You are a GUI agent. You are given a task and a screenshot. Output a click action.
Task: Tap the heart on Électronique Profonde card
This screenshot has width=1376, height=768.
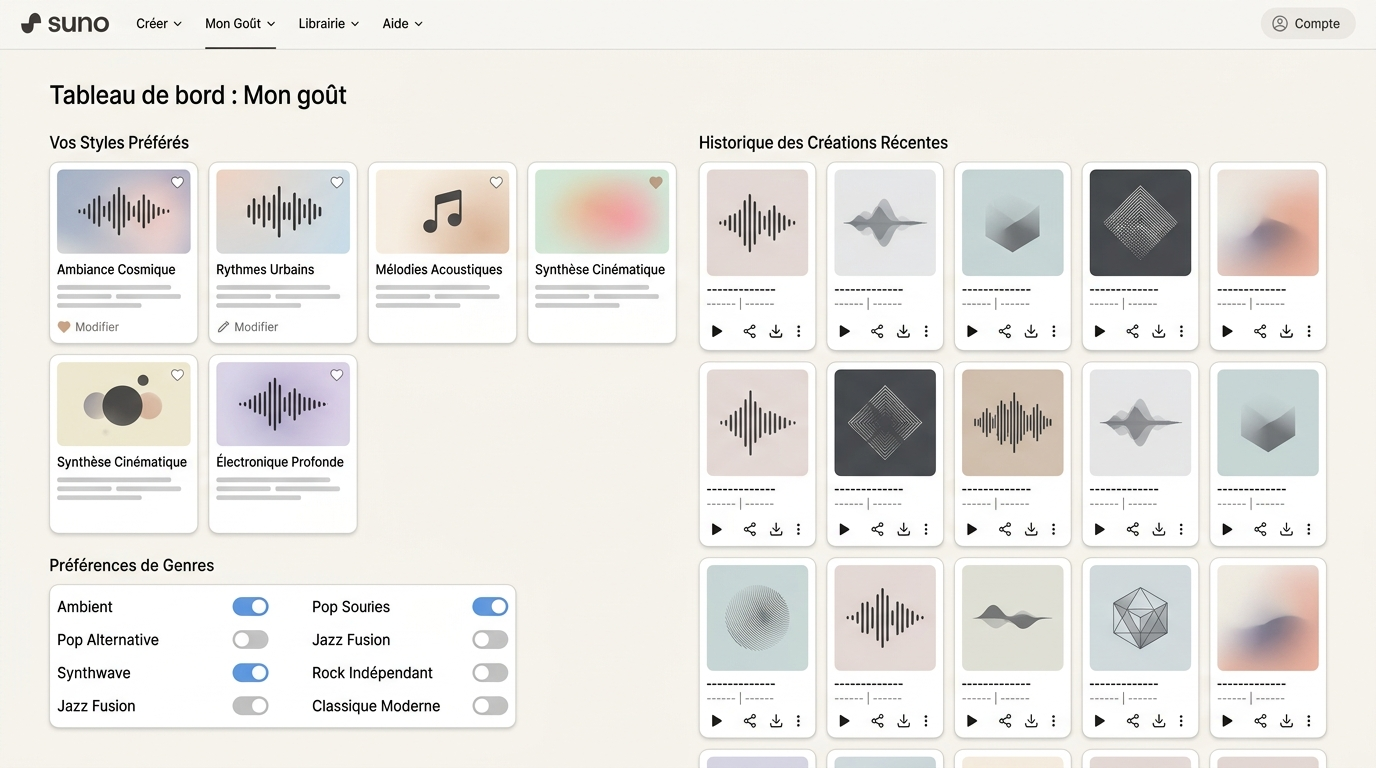337,375
